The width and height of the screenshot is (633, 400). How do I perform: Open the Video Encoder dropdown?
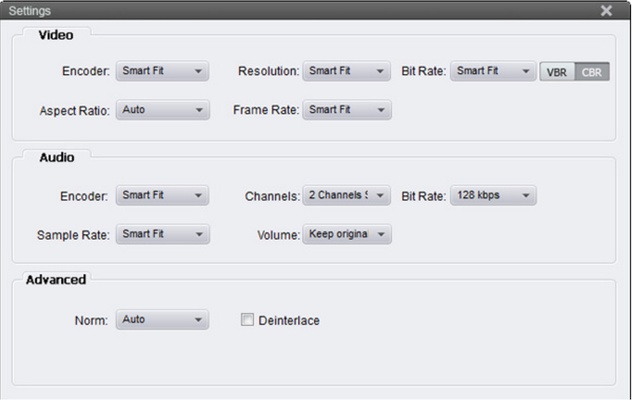pyautogui.click(x=162, y=71)
